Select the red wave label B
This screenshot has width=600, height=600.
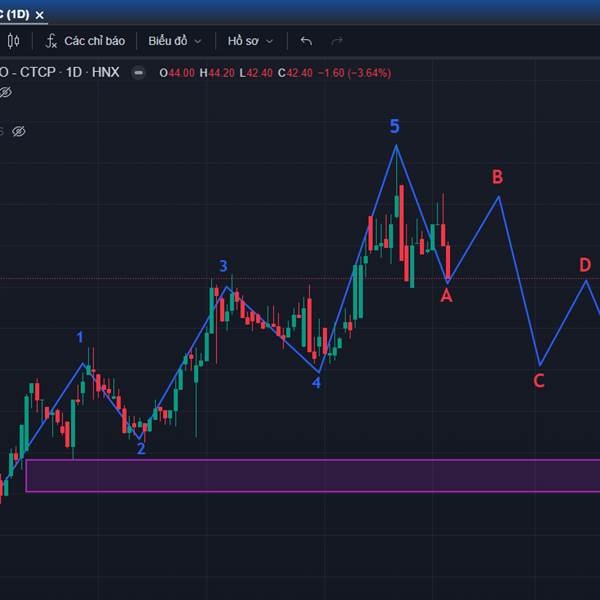(497, 177)
